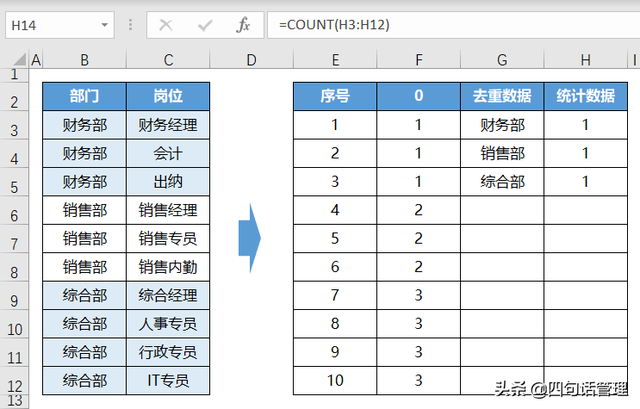Select the IT专员 cell
Image resolution: width=640 pixels, height=409 pixels.
(x=168, y=380)
